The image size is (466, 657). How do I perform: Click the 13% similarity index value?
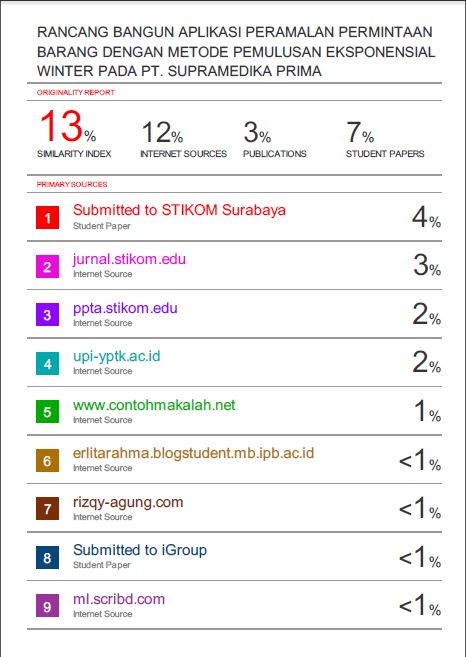pos(68,126)
